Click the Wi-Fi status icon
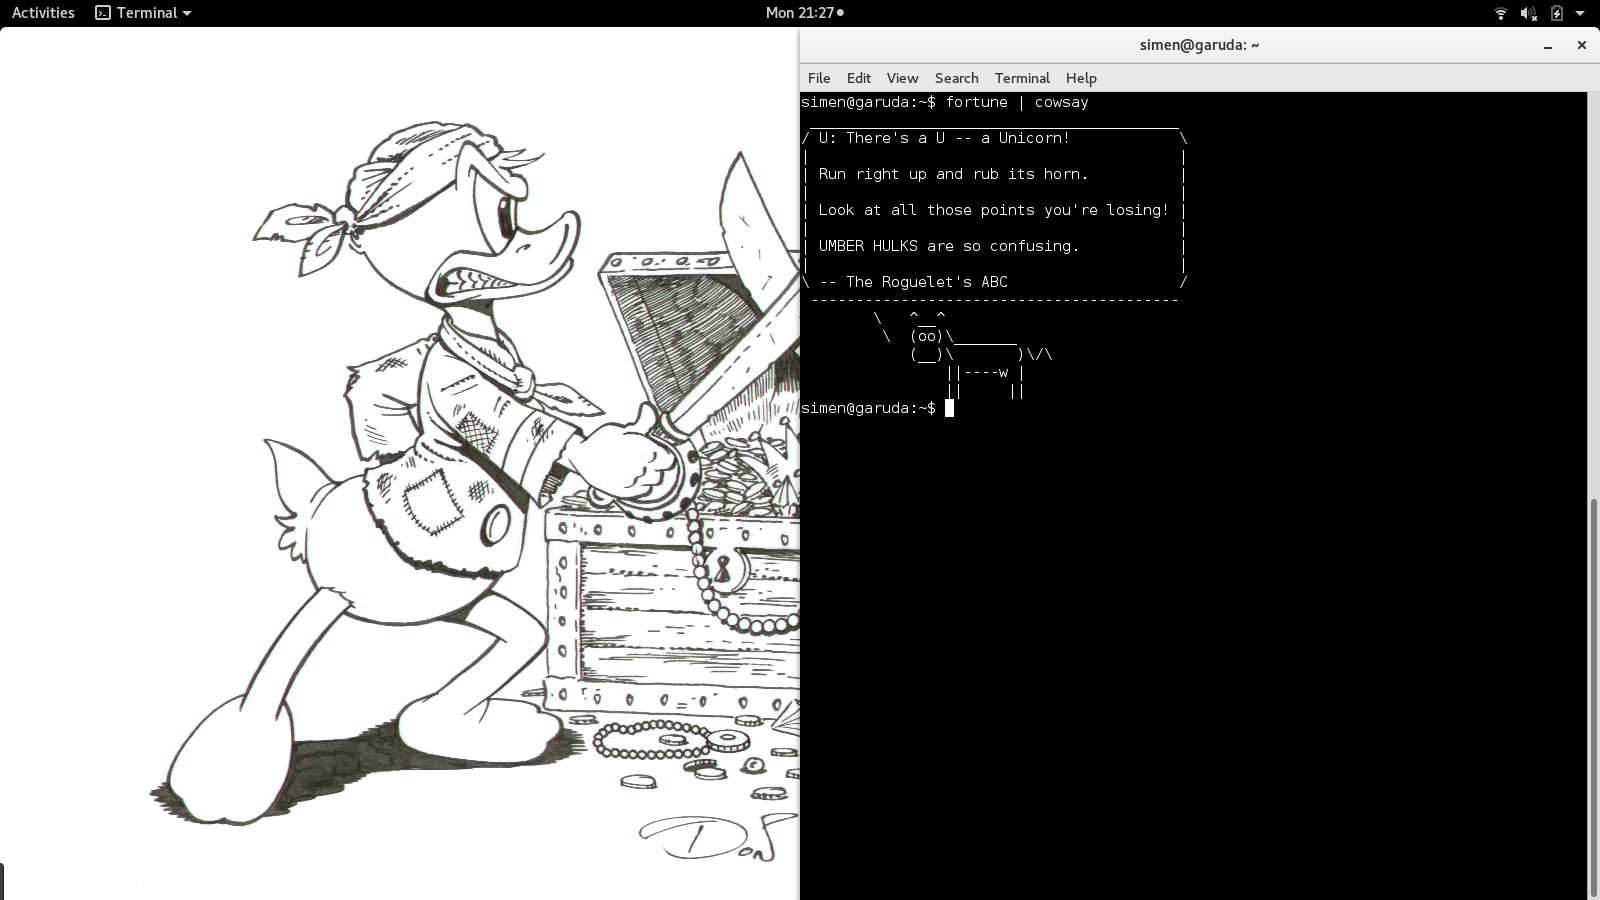The image size is (1600, 900). pyautogui.click(x=1500, y=13)
